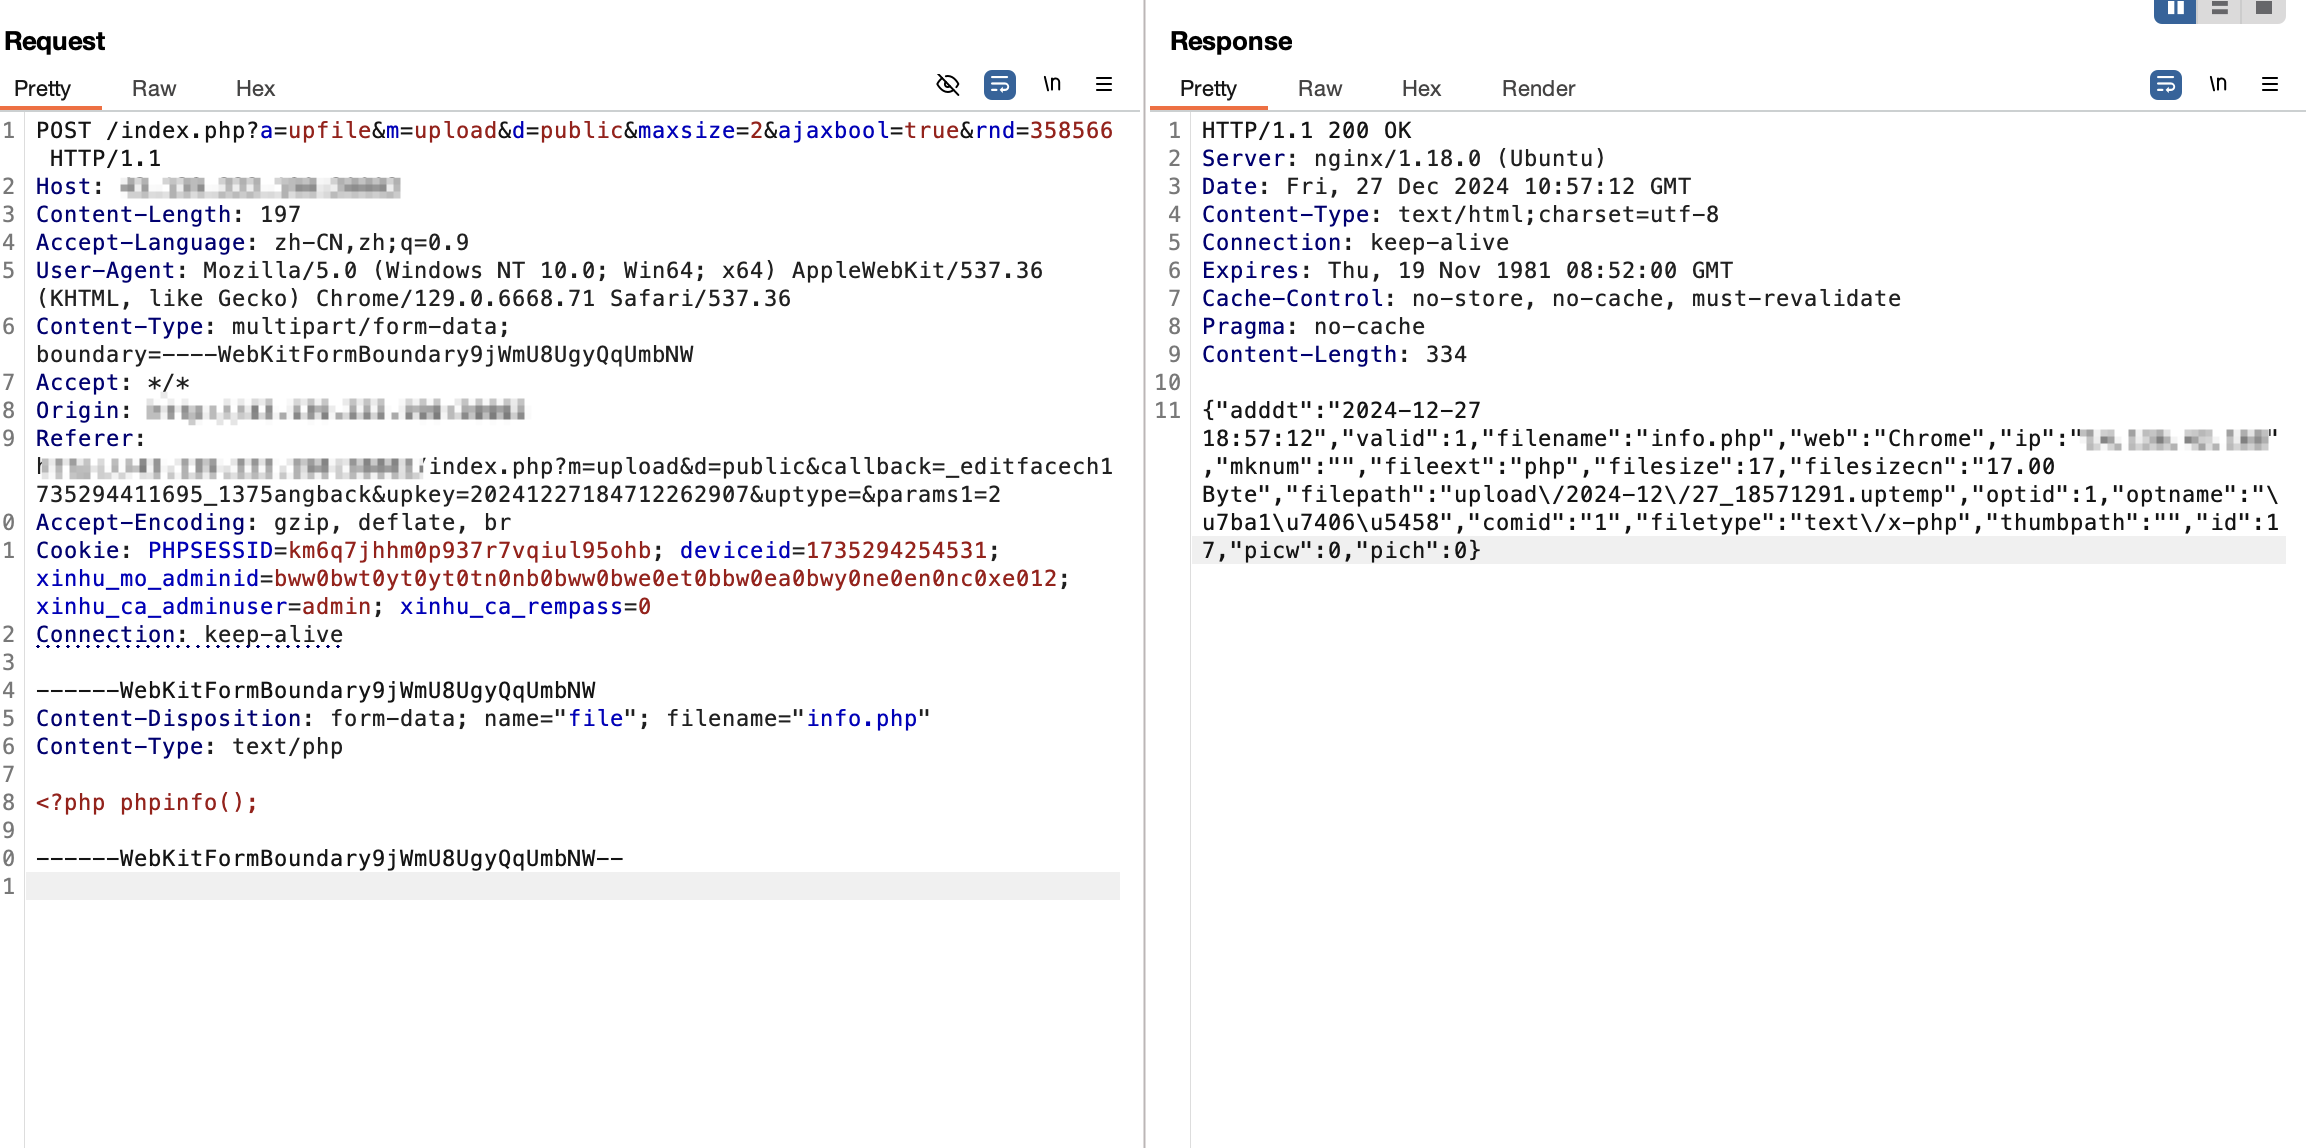Click the Content-Length 334 response header line
2308x1148 pixels.
click(x=1333, y=355)
